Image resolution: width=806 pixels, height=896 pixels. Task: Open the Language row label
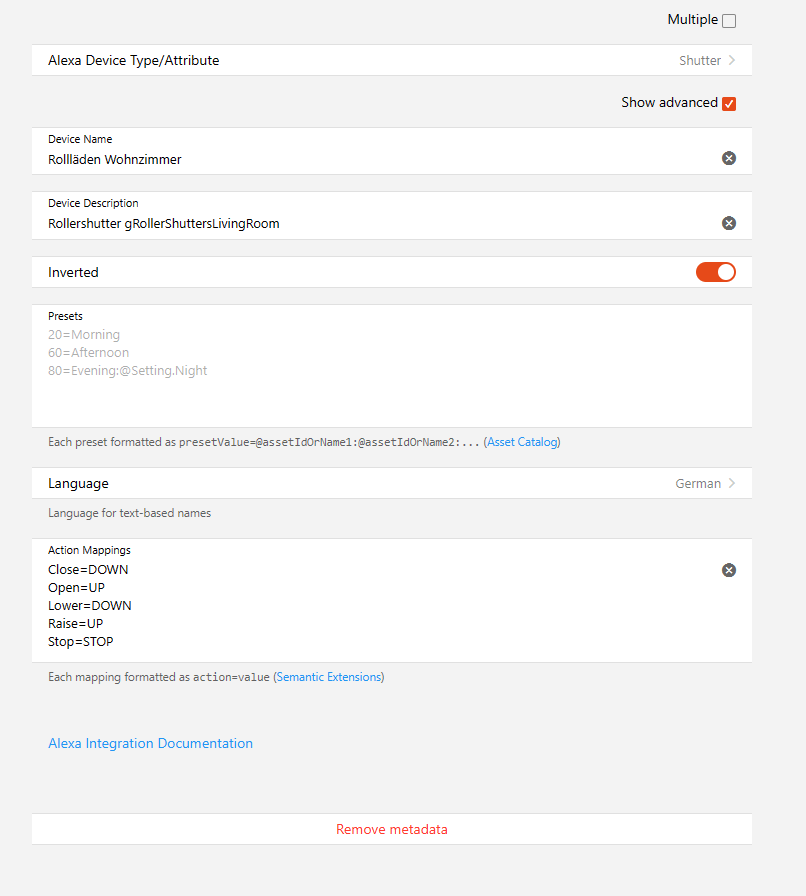78,483
